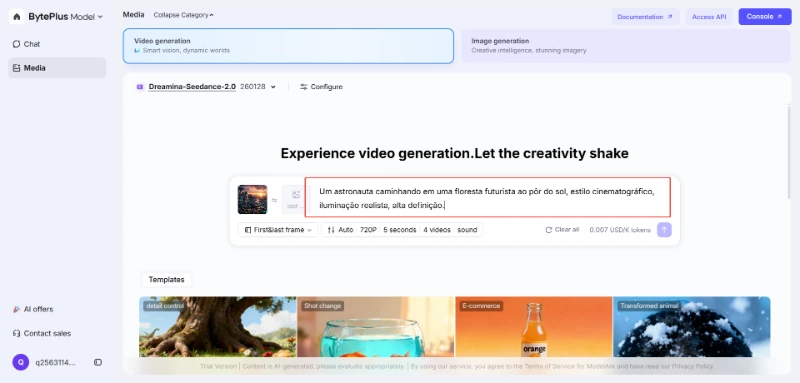
Task: Click the q2563114... account name
Action: (55, 363)
